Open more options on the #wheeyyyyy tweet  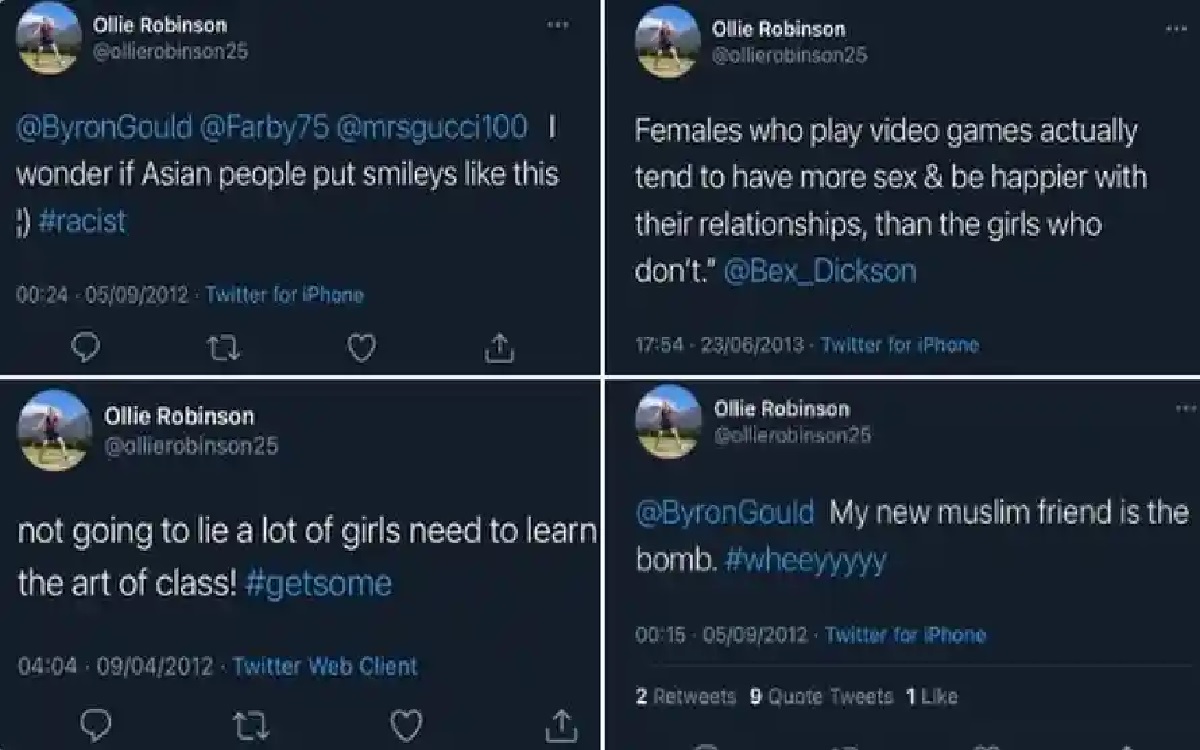1186,408
